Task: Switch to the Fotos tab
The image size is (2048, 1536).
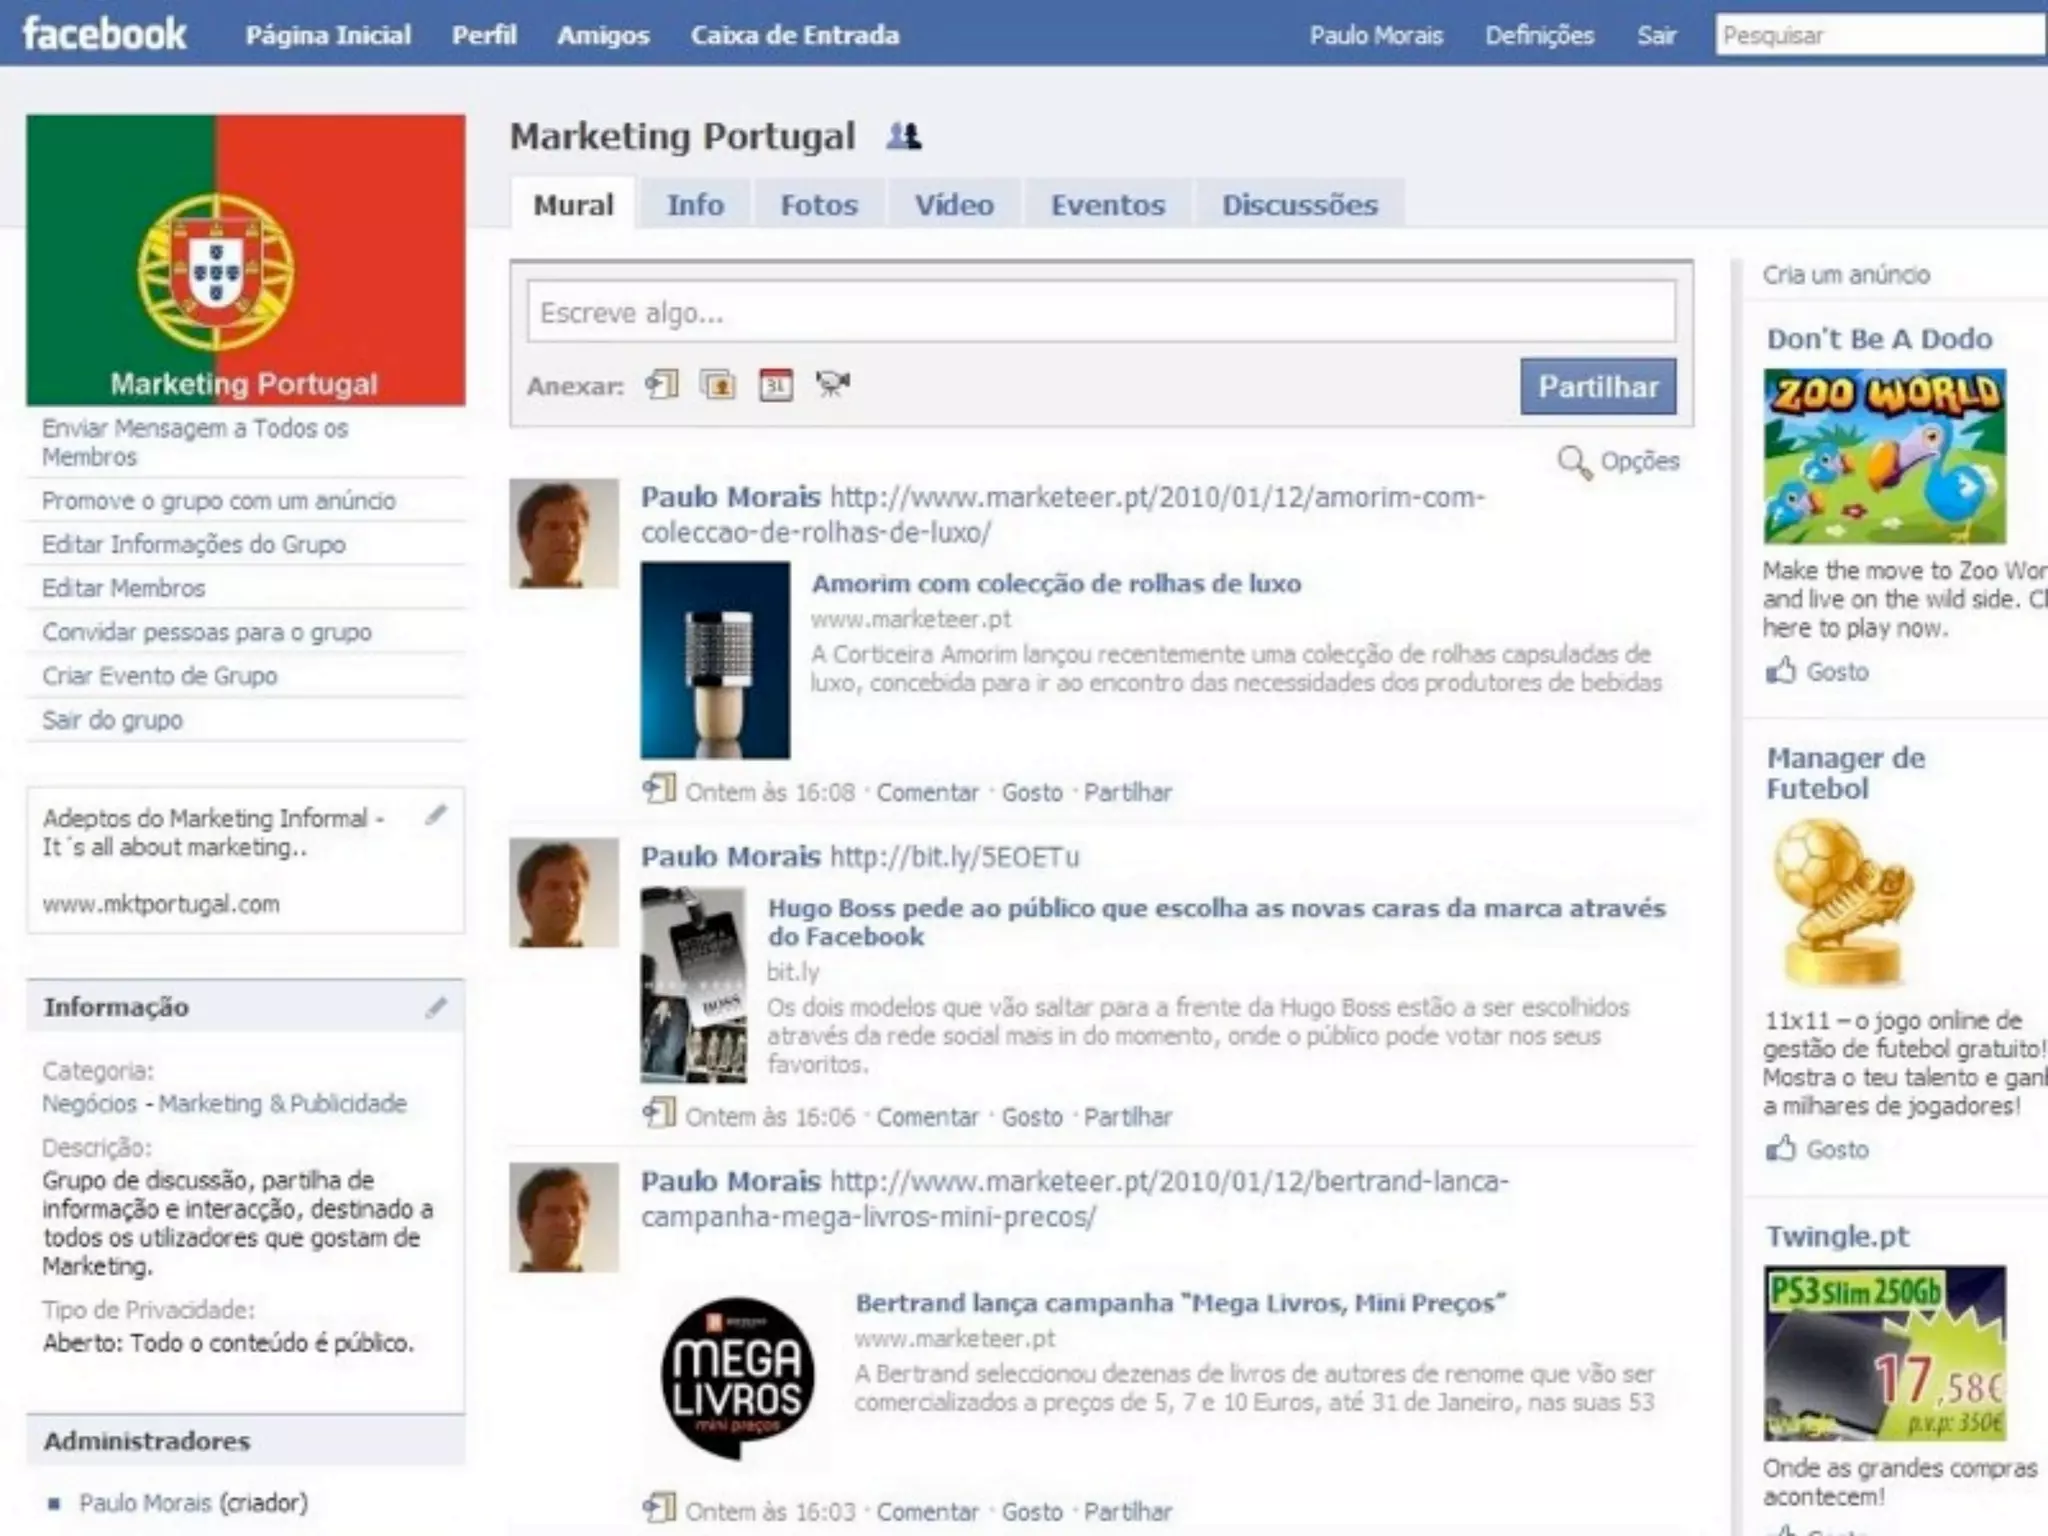Action: tap(818, 205)
